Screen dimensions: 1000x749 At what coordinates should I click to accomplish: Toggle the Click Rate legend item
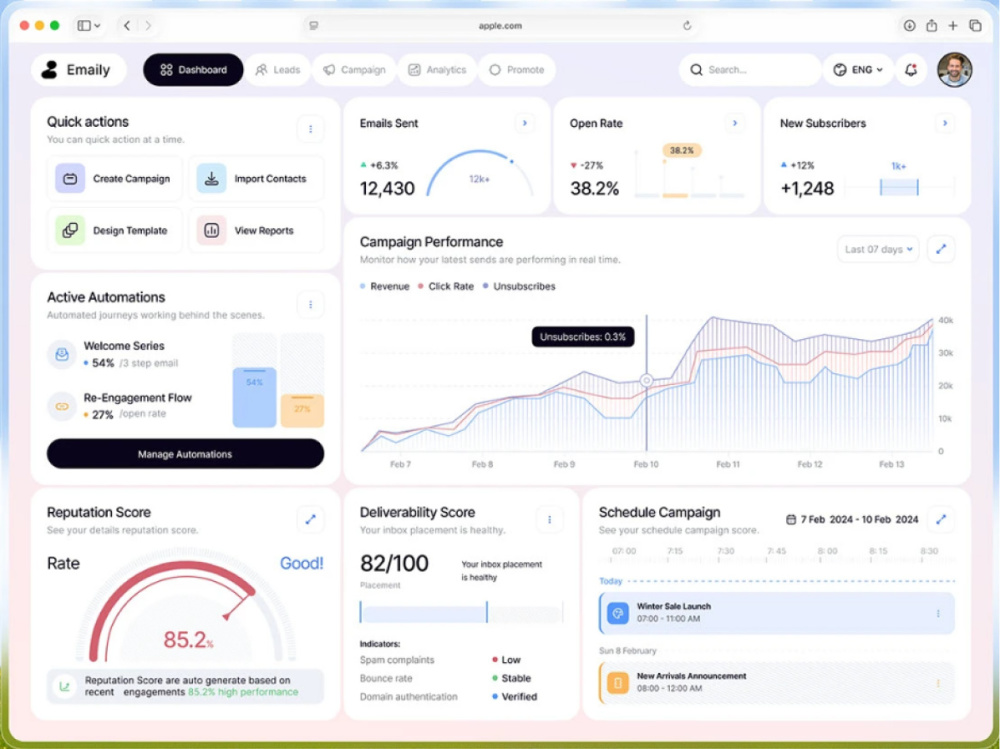(446, 286)
